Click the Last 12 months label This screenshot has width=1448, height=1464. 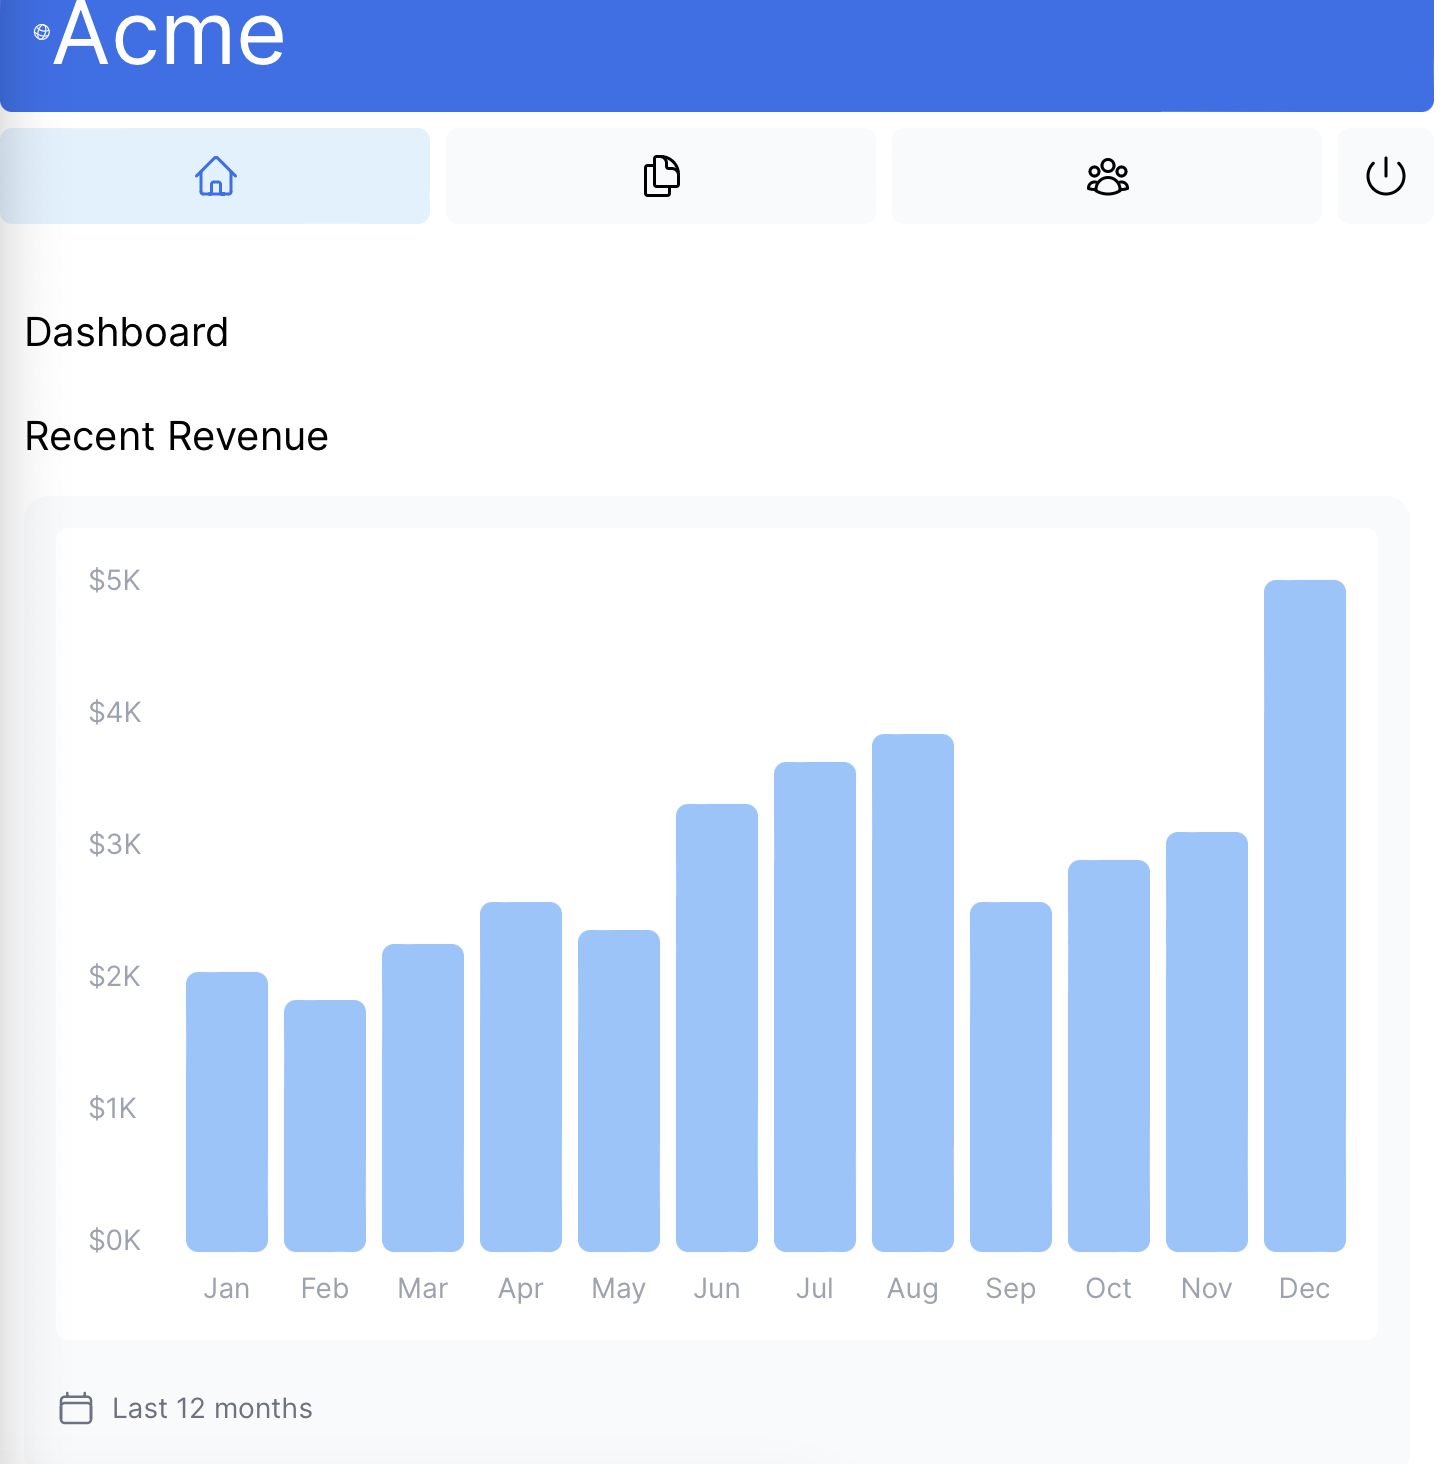tap(212, 1408)
